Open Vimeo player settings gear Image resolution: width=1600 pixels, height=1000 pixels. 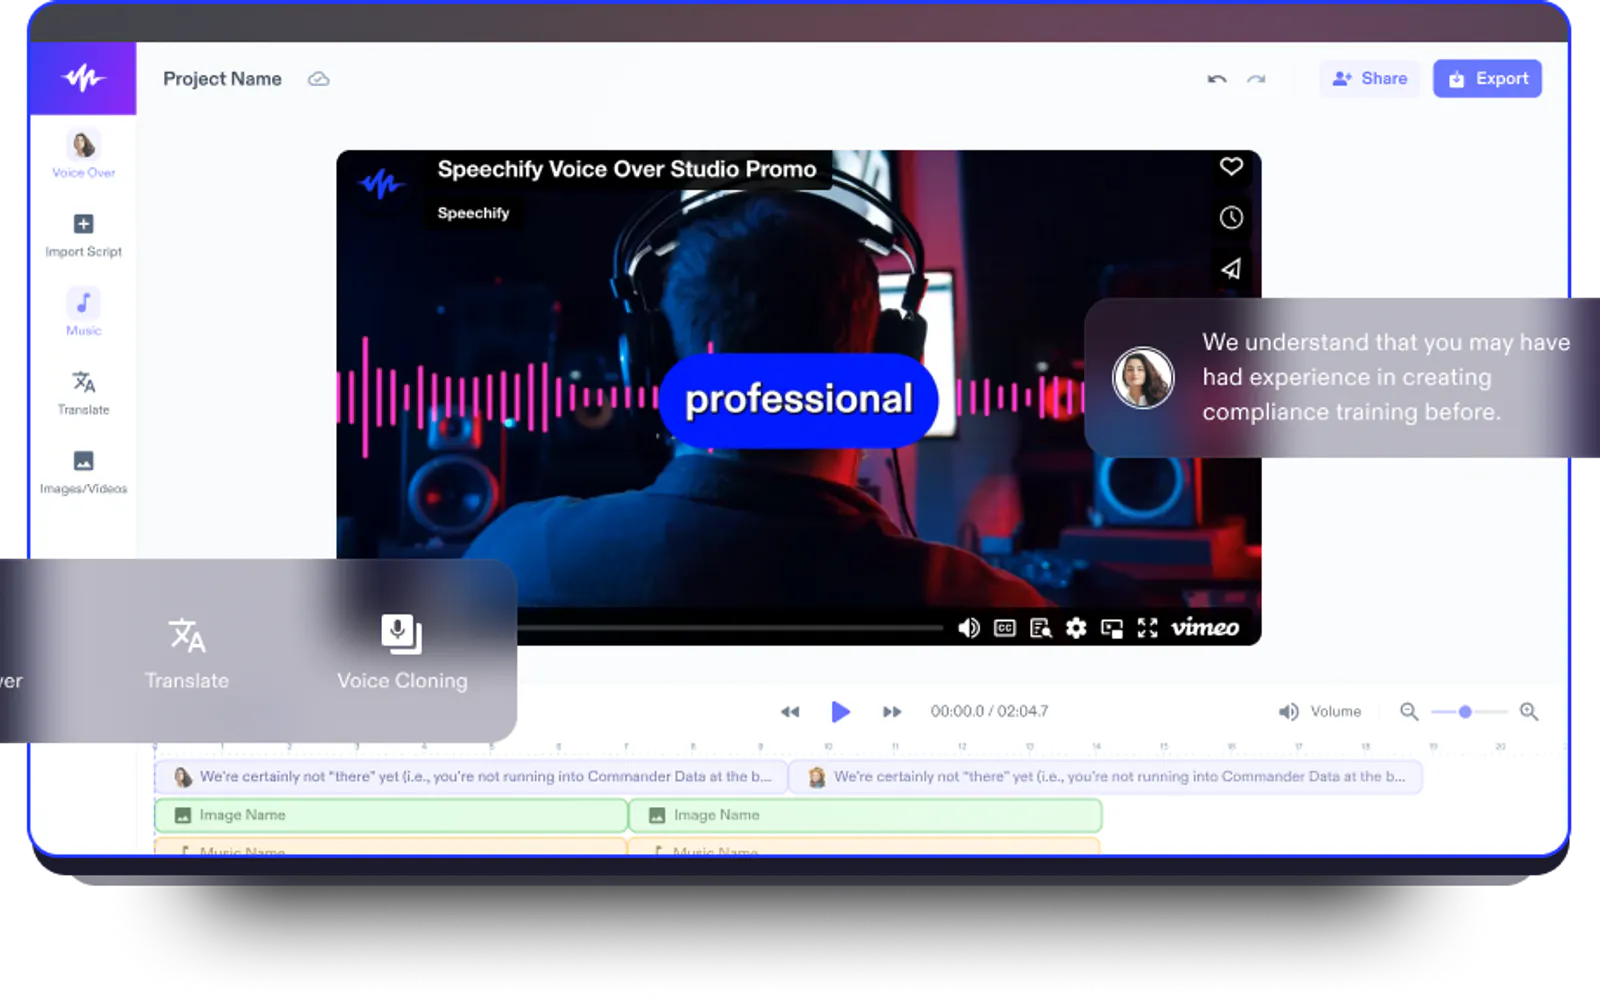coord(1076,628)
